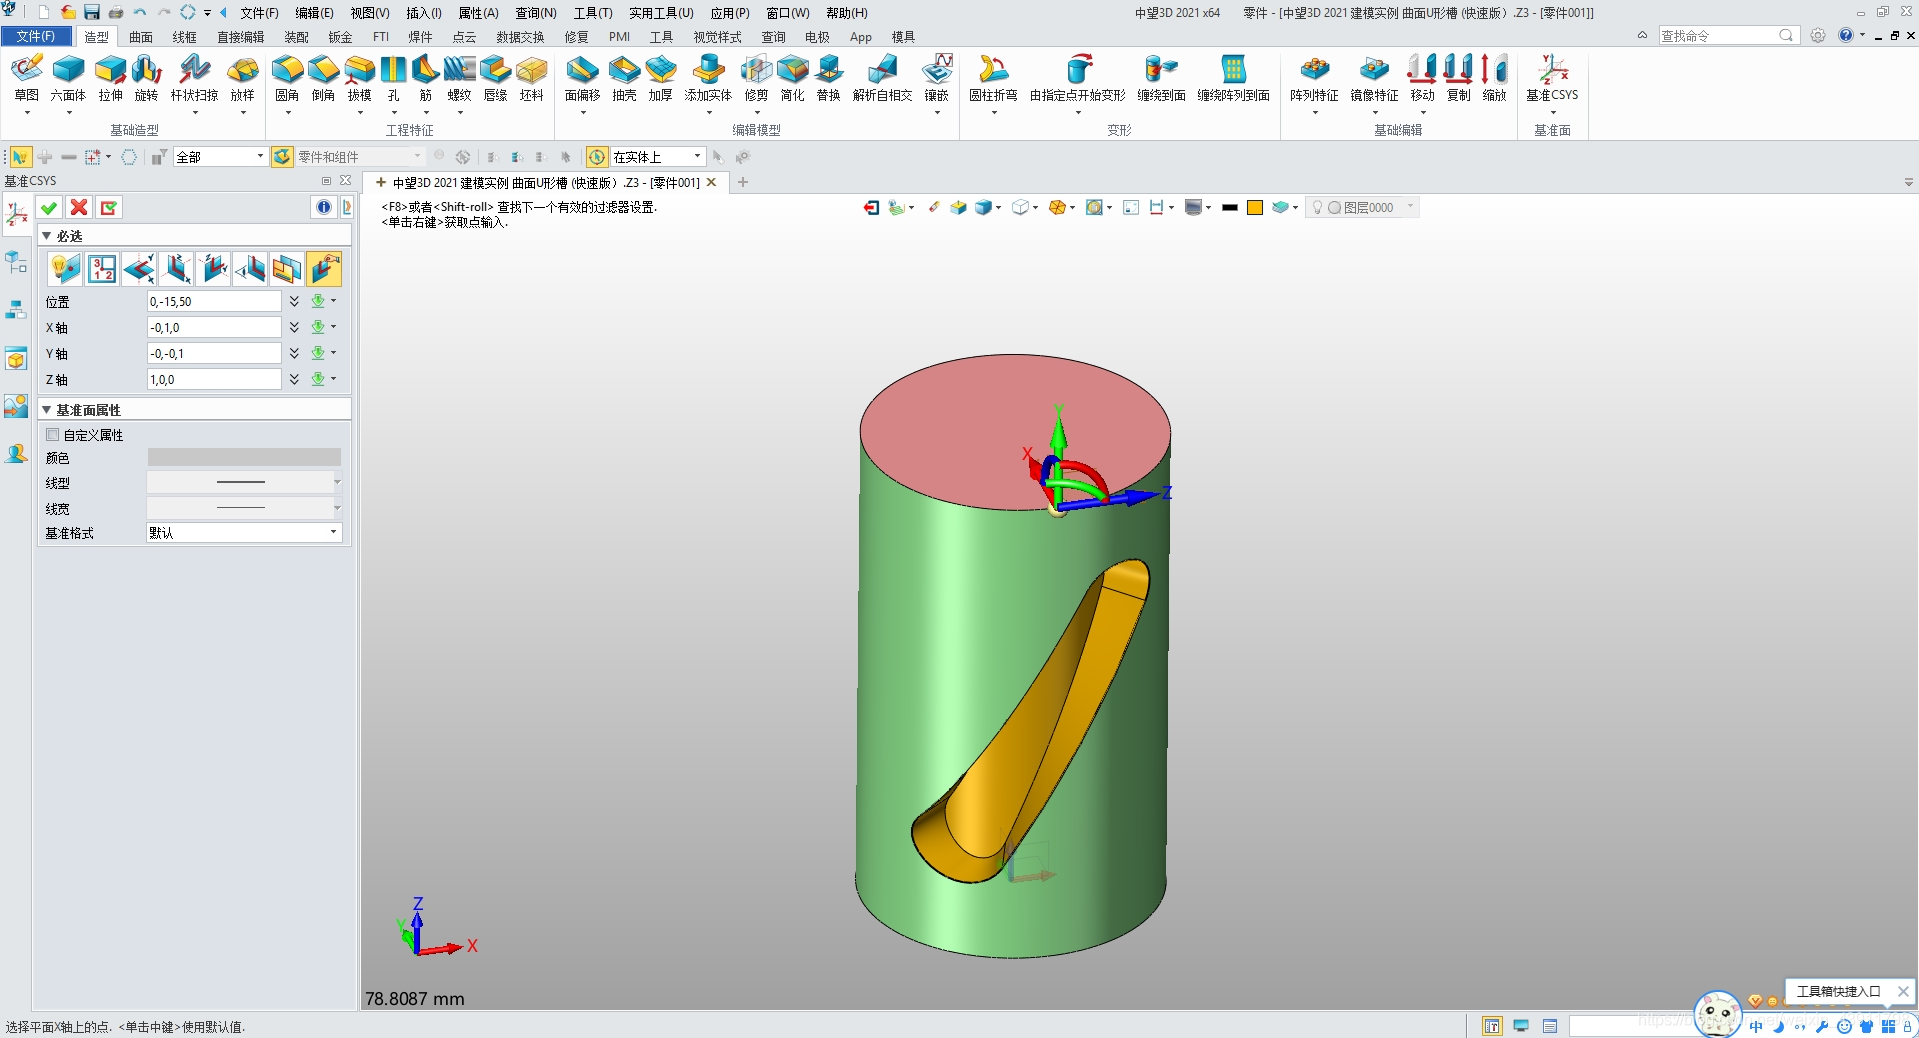The width and height of the screenshot is (1919, 1038).
Task: Switch to the 曲面 ribbon tab
Action: 141,37
